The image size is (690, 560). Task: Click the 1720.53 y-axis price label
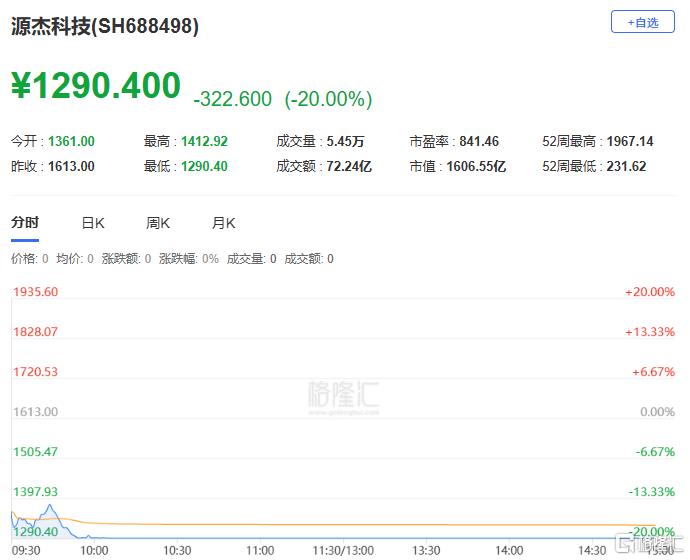[x=35, y=372]
